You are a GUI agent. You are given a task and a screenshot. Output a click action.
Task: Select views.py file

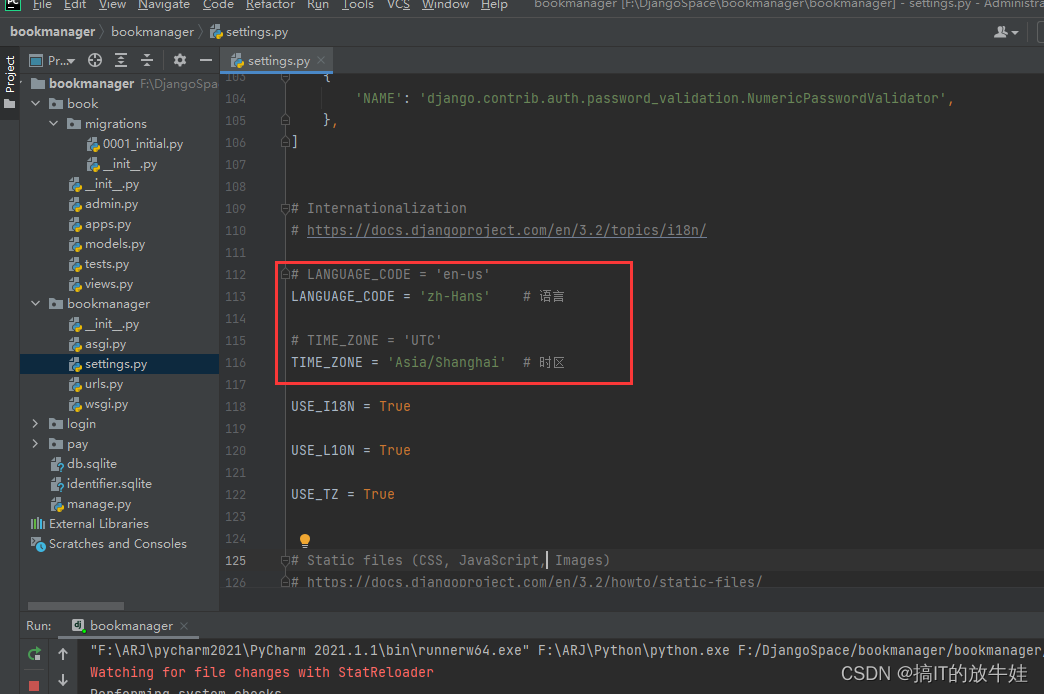coord(101,284)
